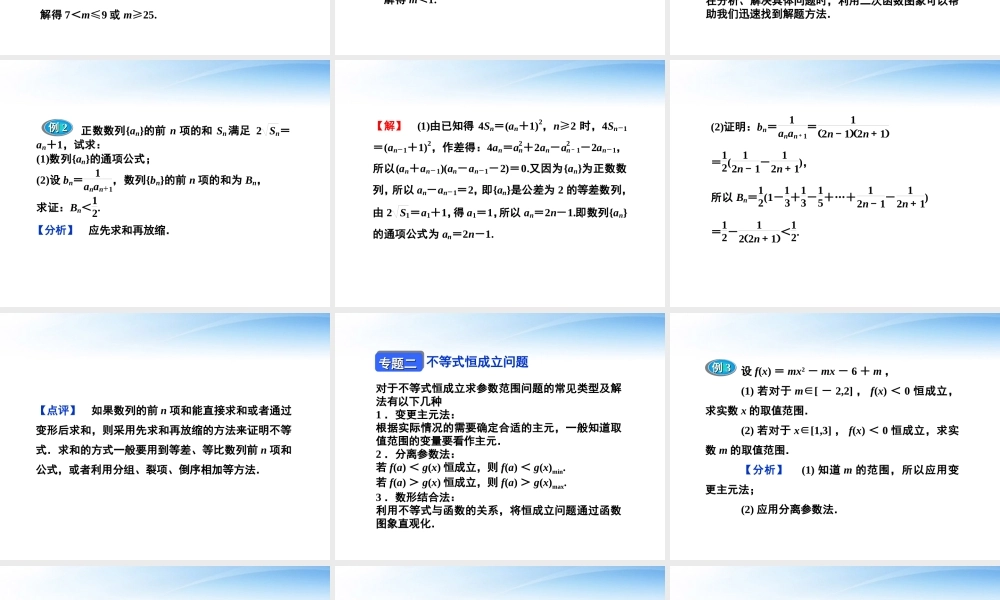Click text 的通项公式为 an=2n−1
The height and width of the screenshot is (600, 1000).
click(x=434, y=234)
